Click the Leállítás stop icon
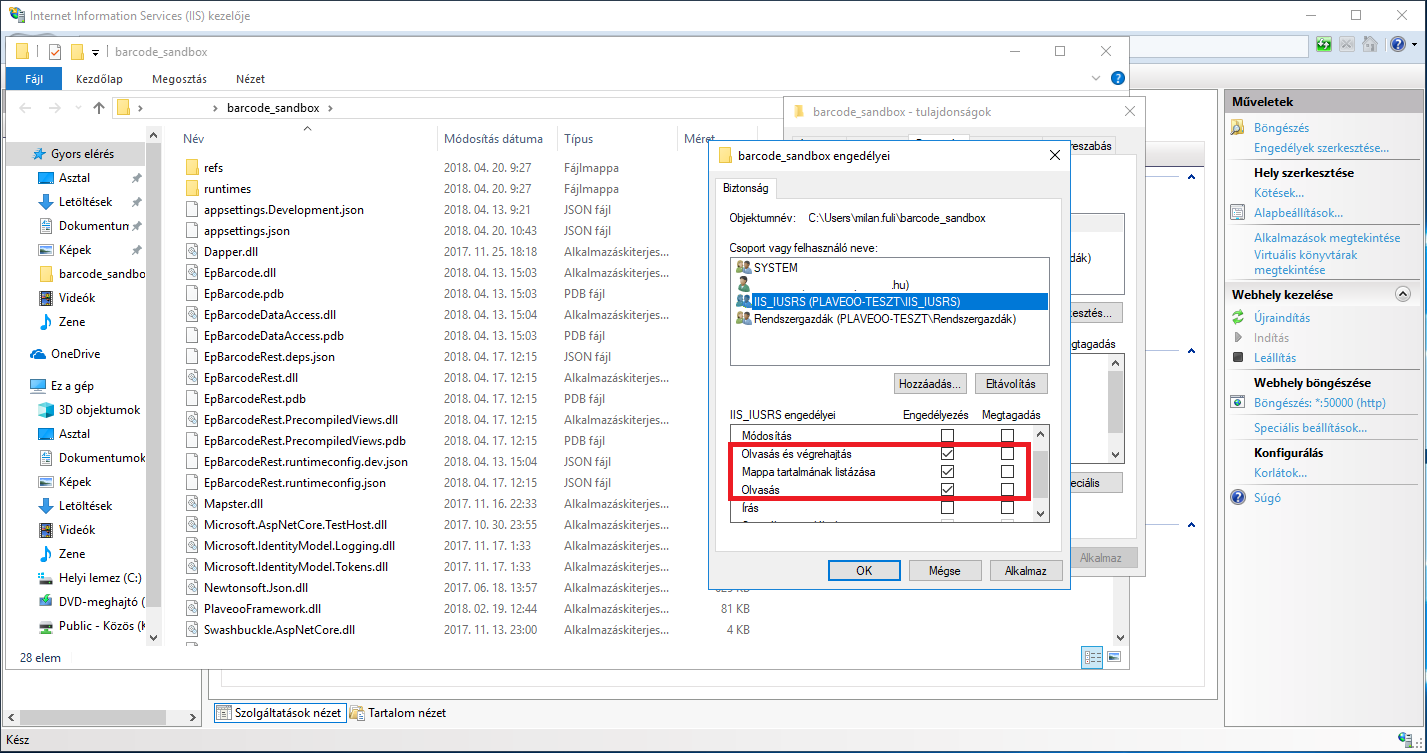 [x=1238, y=357]
